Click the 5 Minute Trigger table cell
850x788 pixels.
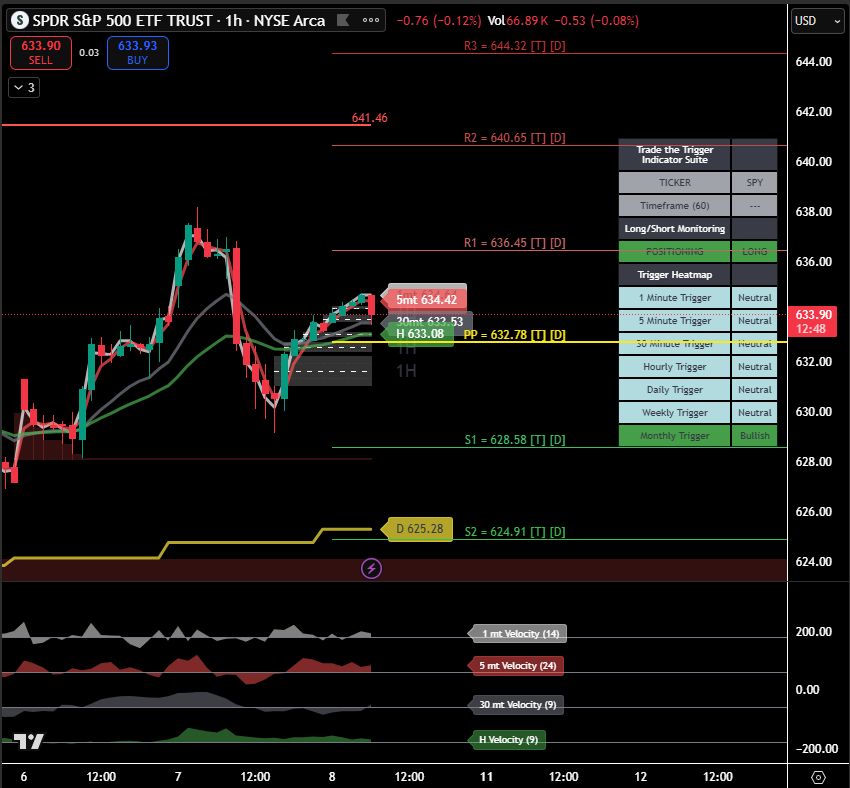[x=674, y=321]
